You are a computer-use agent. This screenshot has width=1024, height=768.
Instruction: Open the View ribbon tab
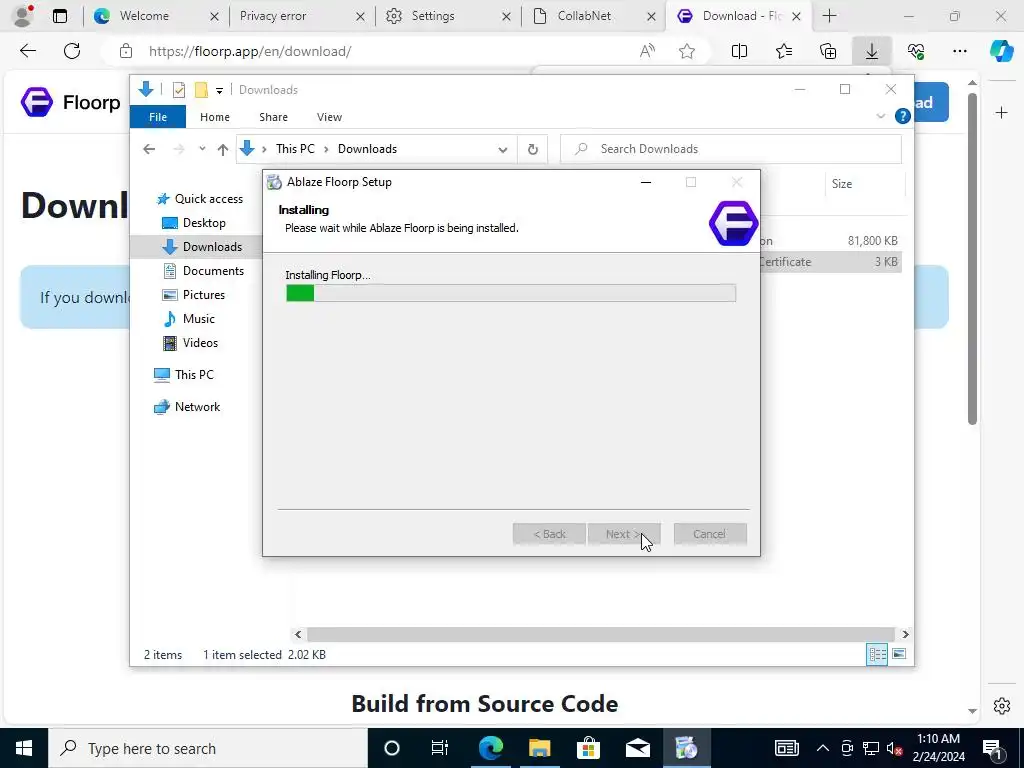click(x=329, y=117)
